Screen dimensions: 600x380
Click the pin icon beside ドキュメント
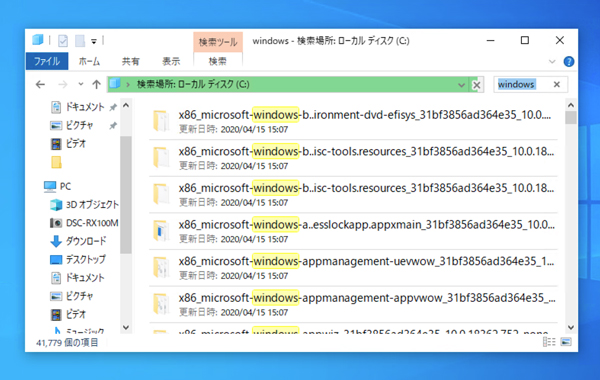(113, 107)
